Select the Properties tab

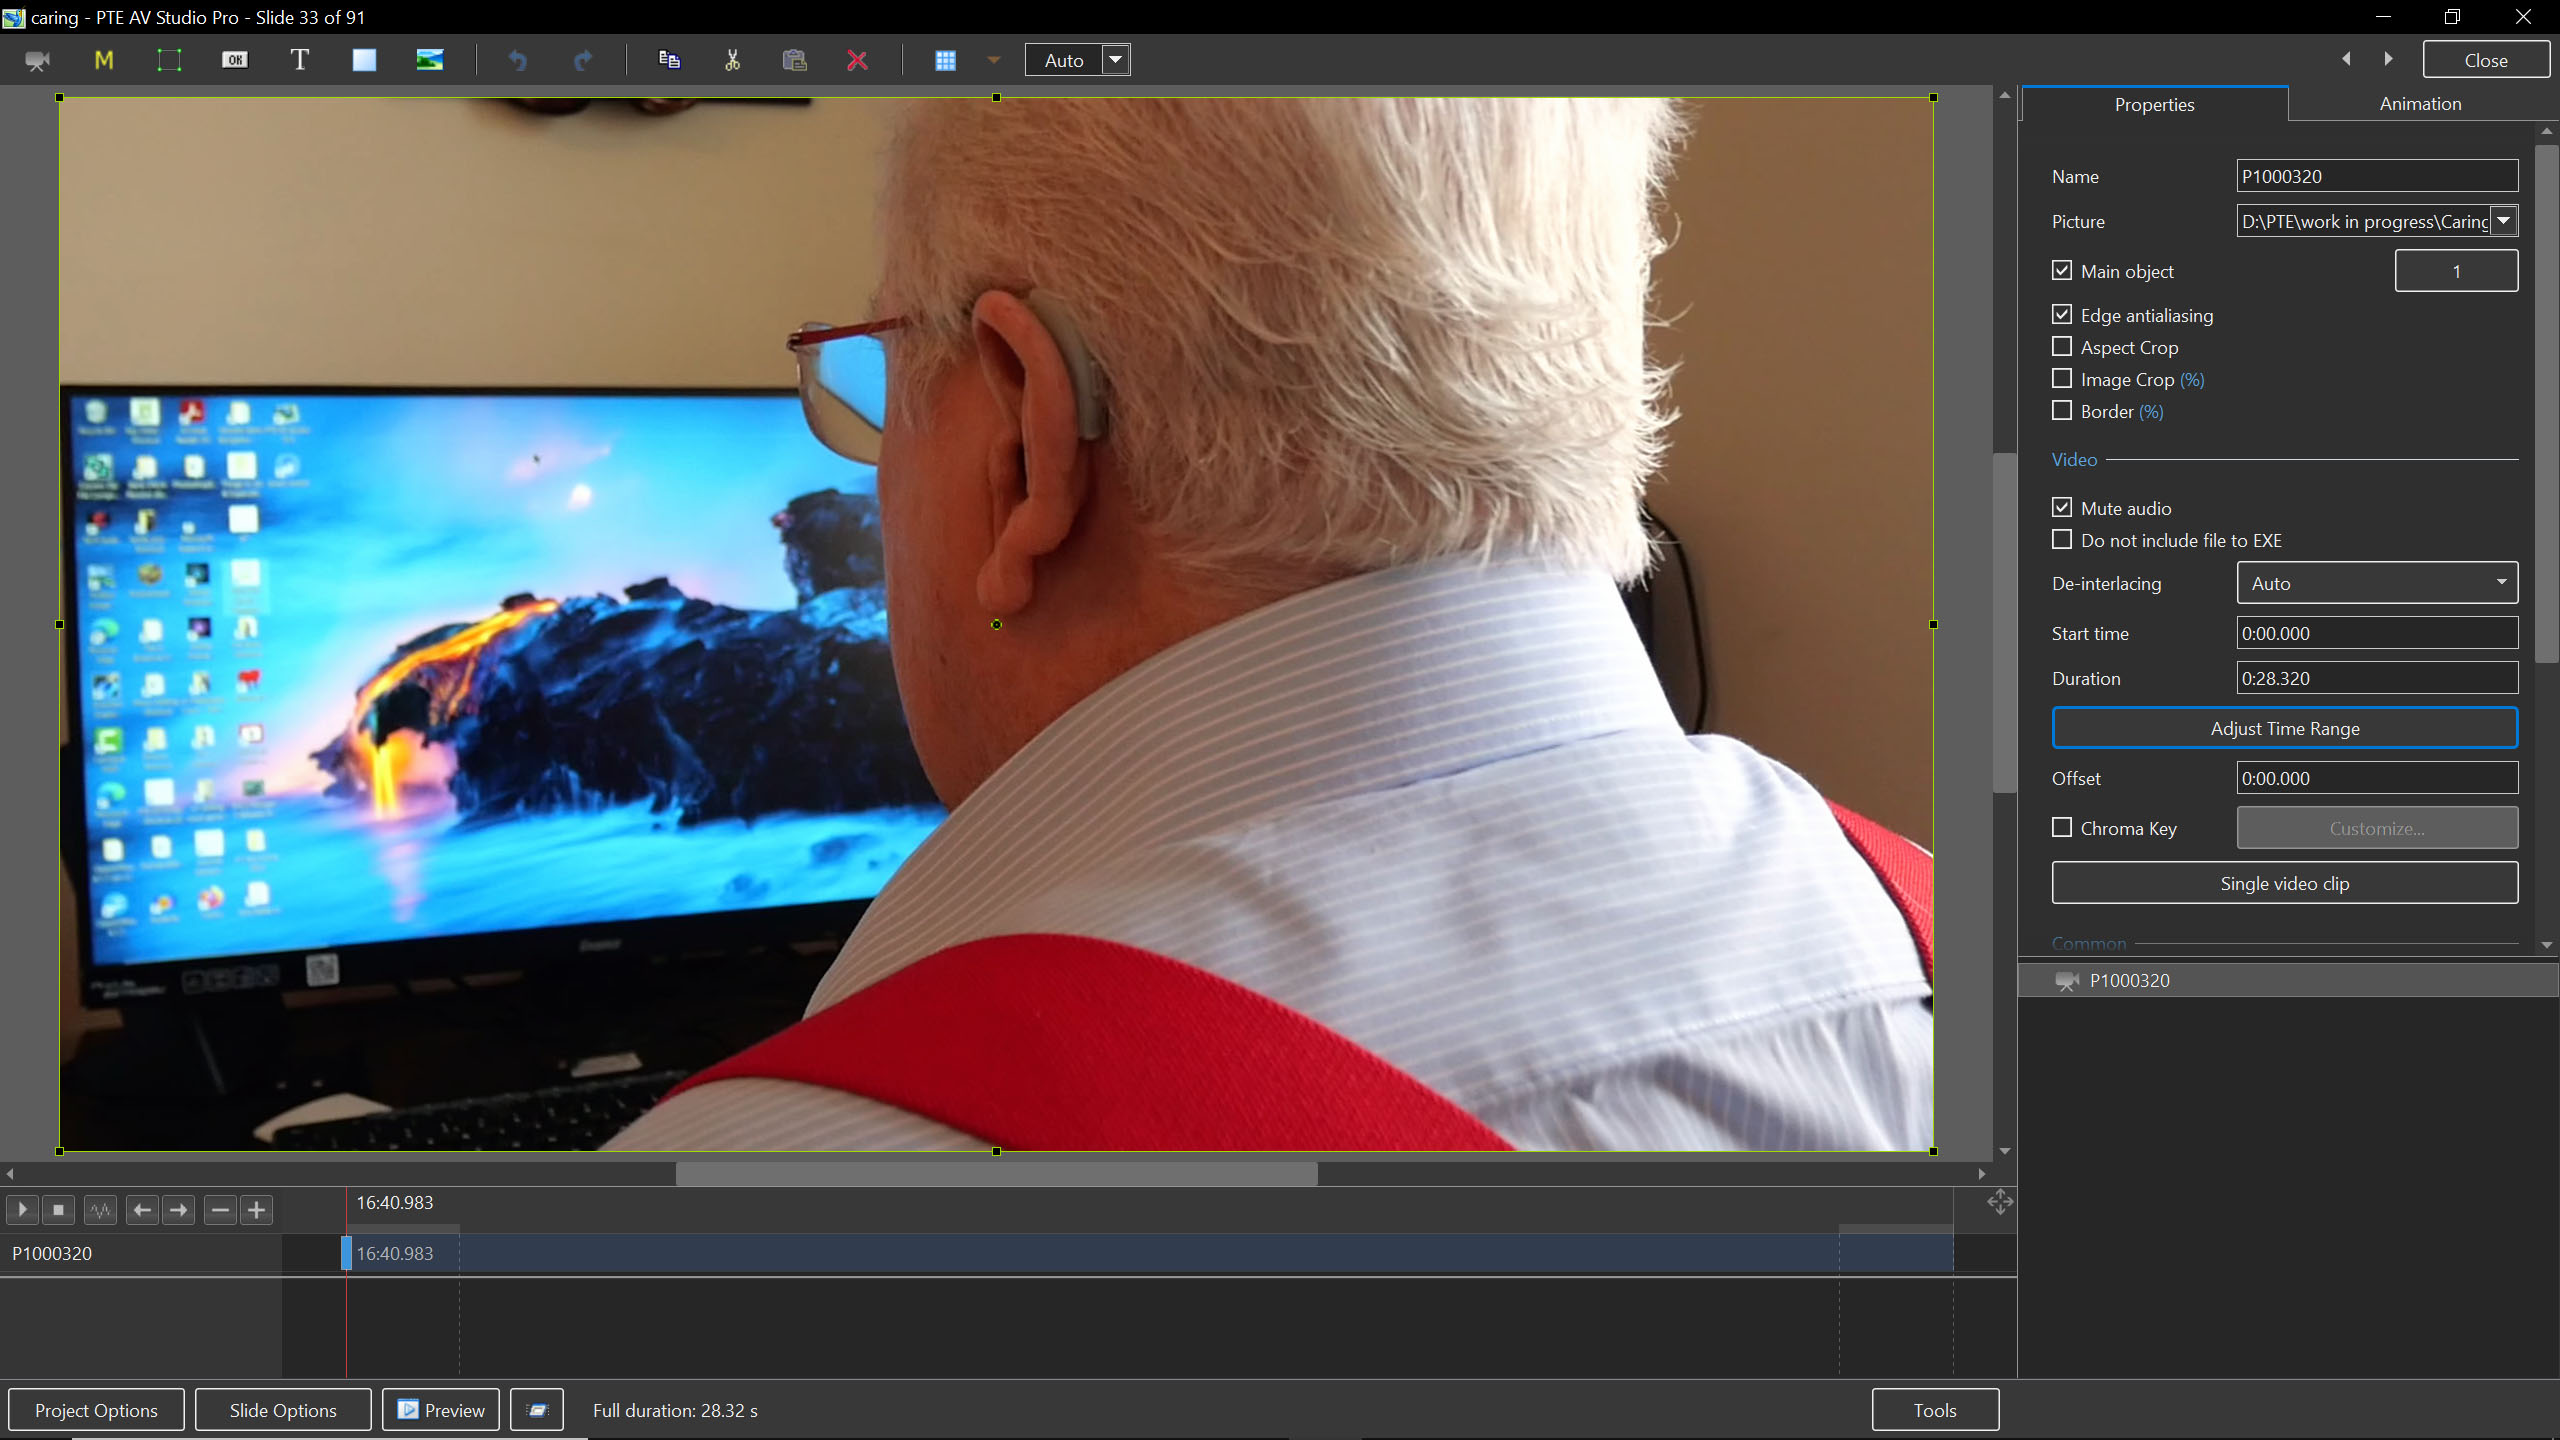pyautogui.click(x=2154, y=104)
